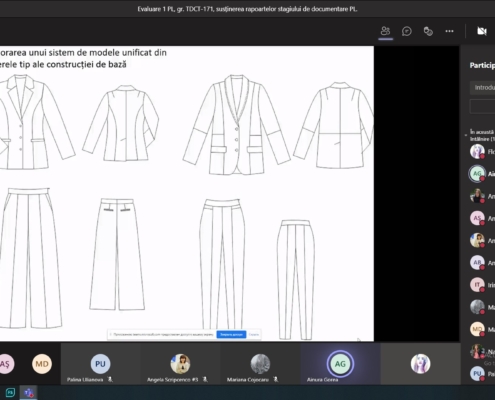495x400 pixels.
Task: Click the hide link in sharing bar
Action: (254, 334)
